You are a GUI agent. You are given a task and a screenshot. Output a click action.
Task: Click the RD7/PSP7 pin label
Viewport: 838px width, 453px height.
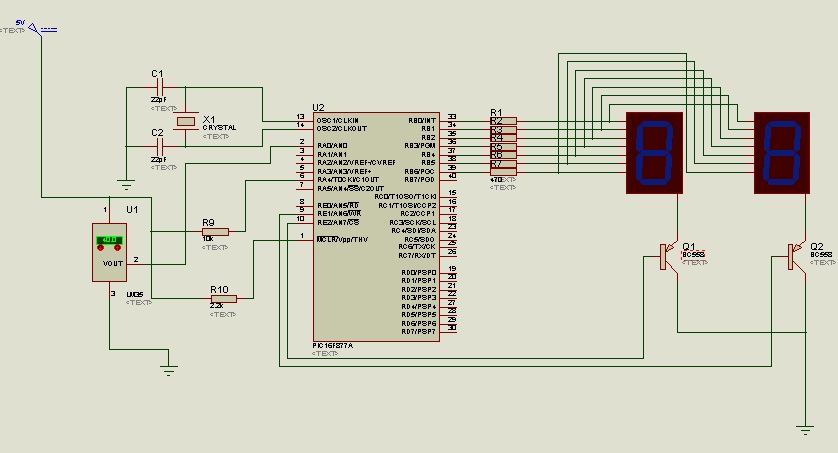[419, 332]
